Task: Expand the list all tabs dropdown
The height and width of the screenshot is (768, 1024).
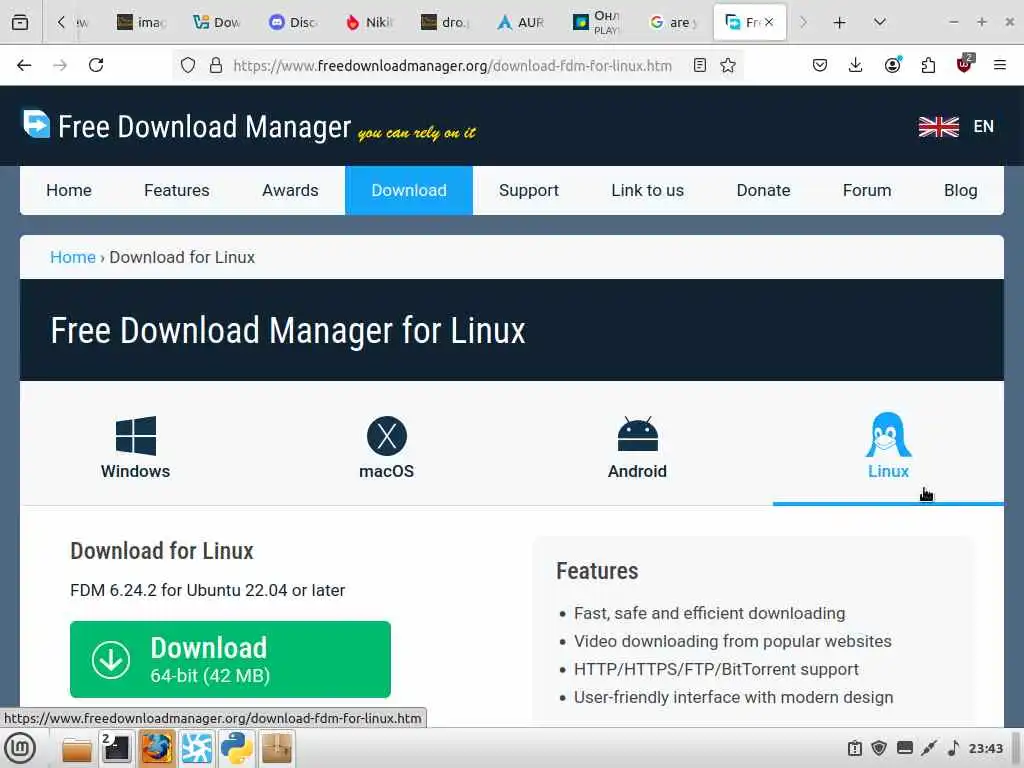Action: tap(880, 22)
